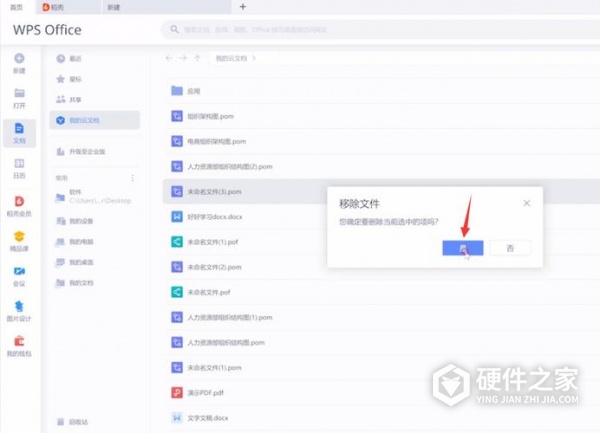600x433 pixels.
Task: Select 未命名文件(1).pom file
Action: tap(381, 368)
